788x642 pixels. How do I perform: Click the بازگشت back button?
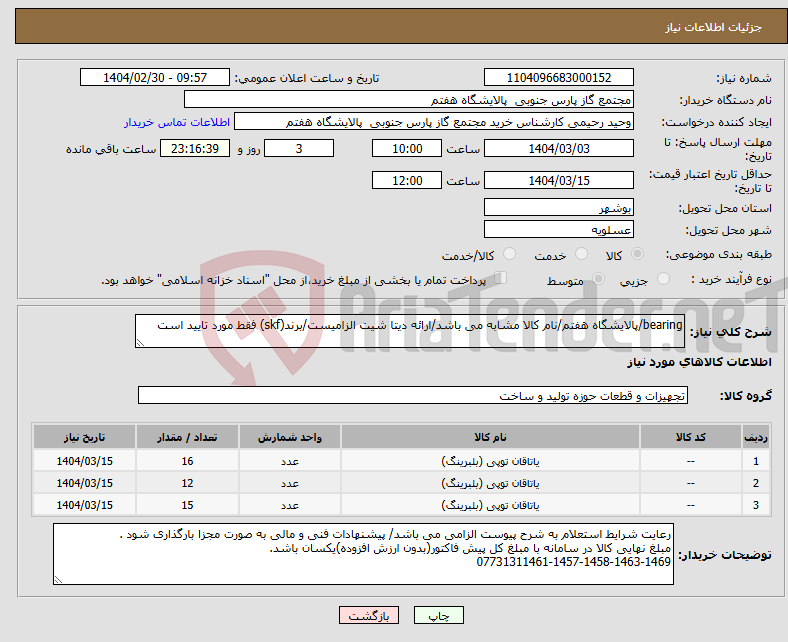(369, 615)
